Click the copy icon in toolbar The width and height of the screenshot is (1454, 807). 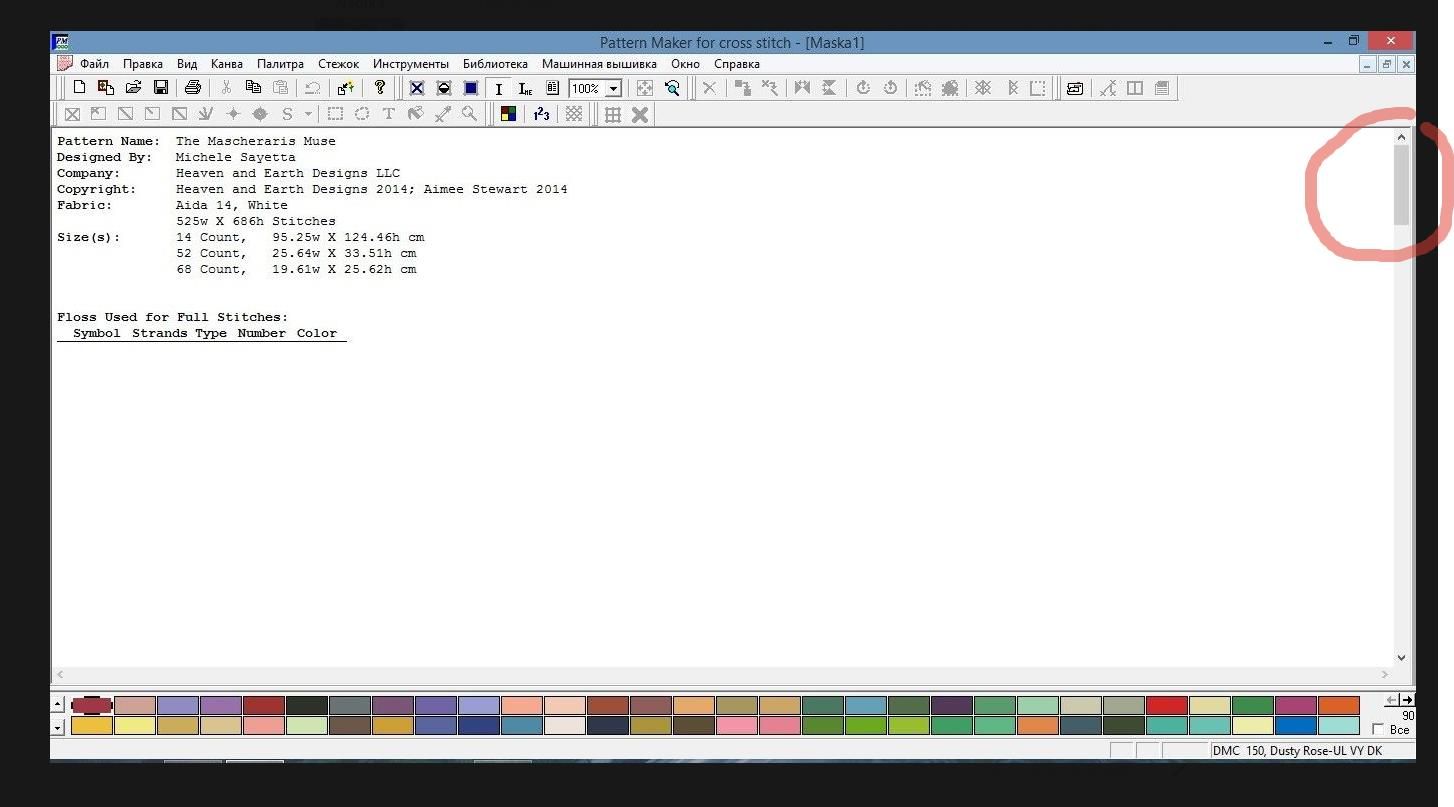tap(253, 88)
